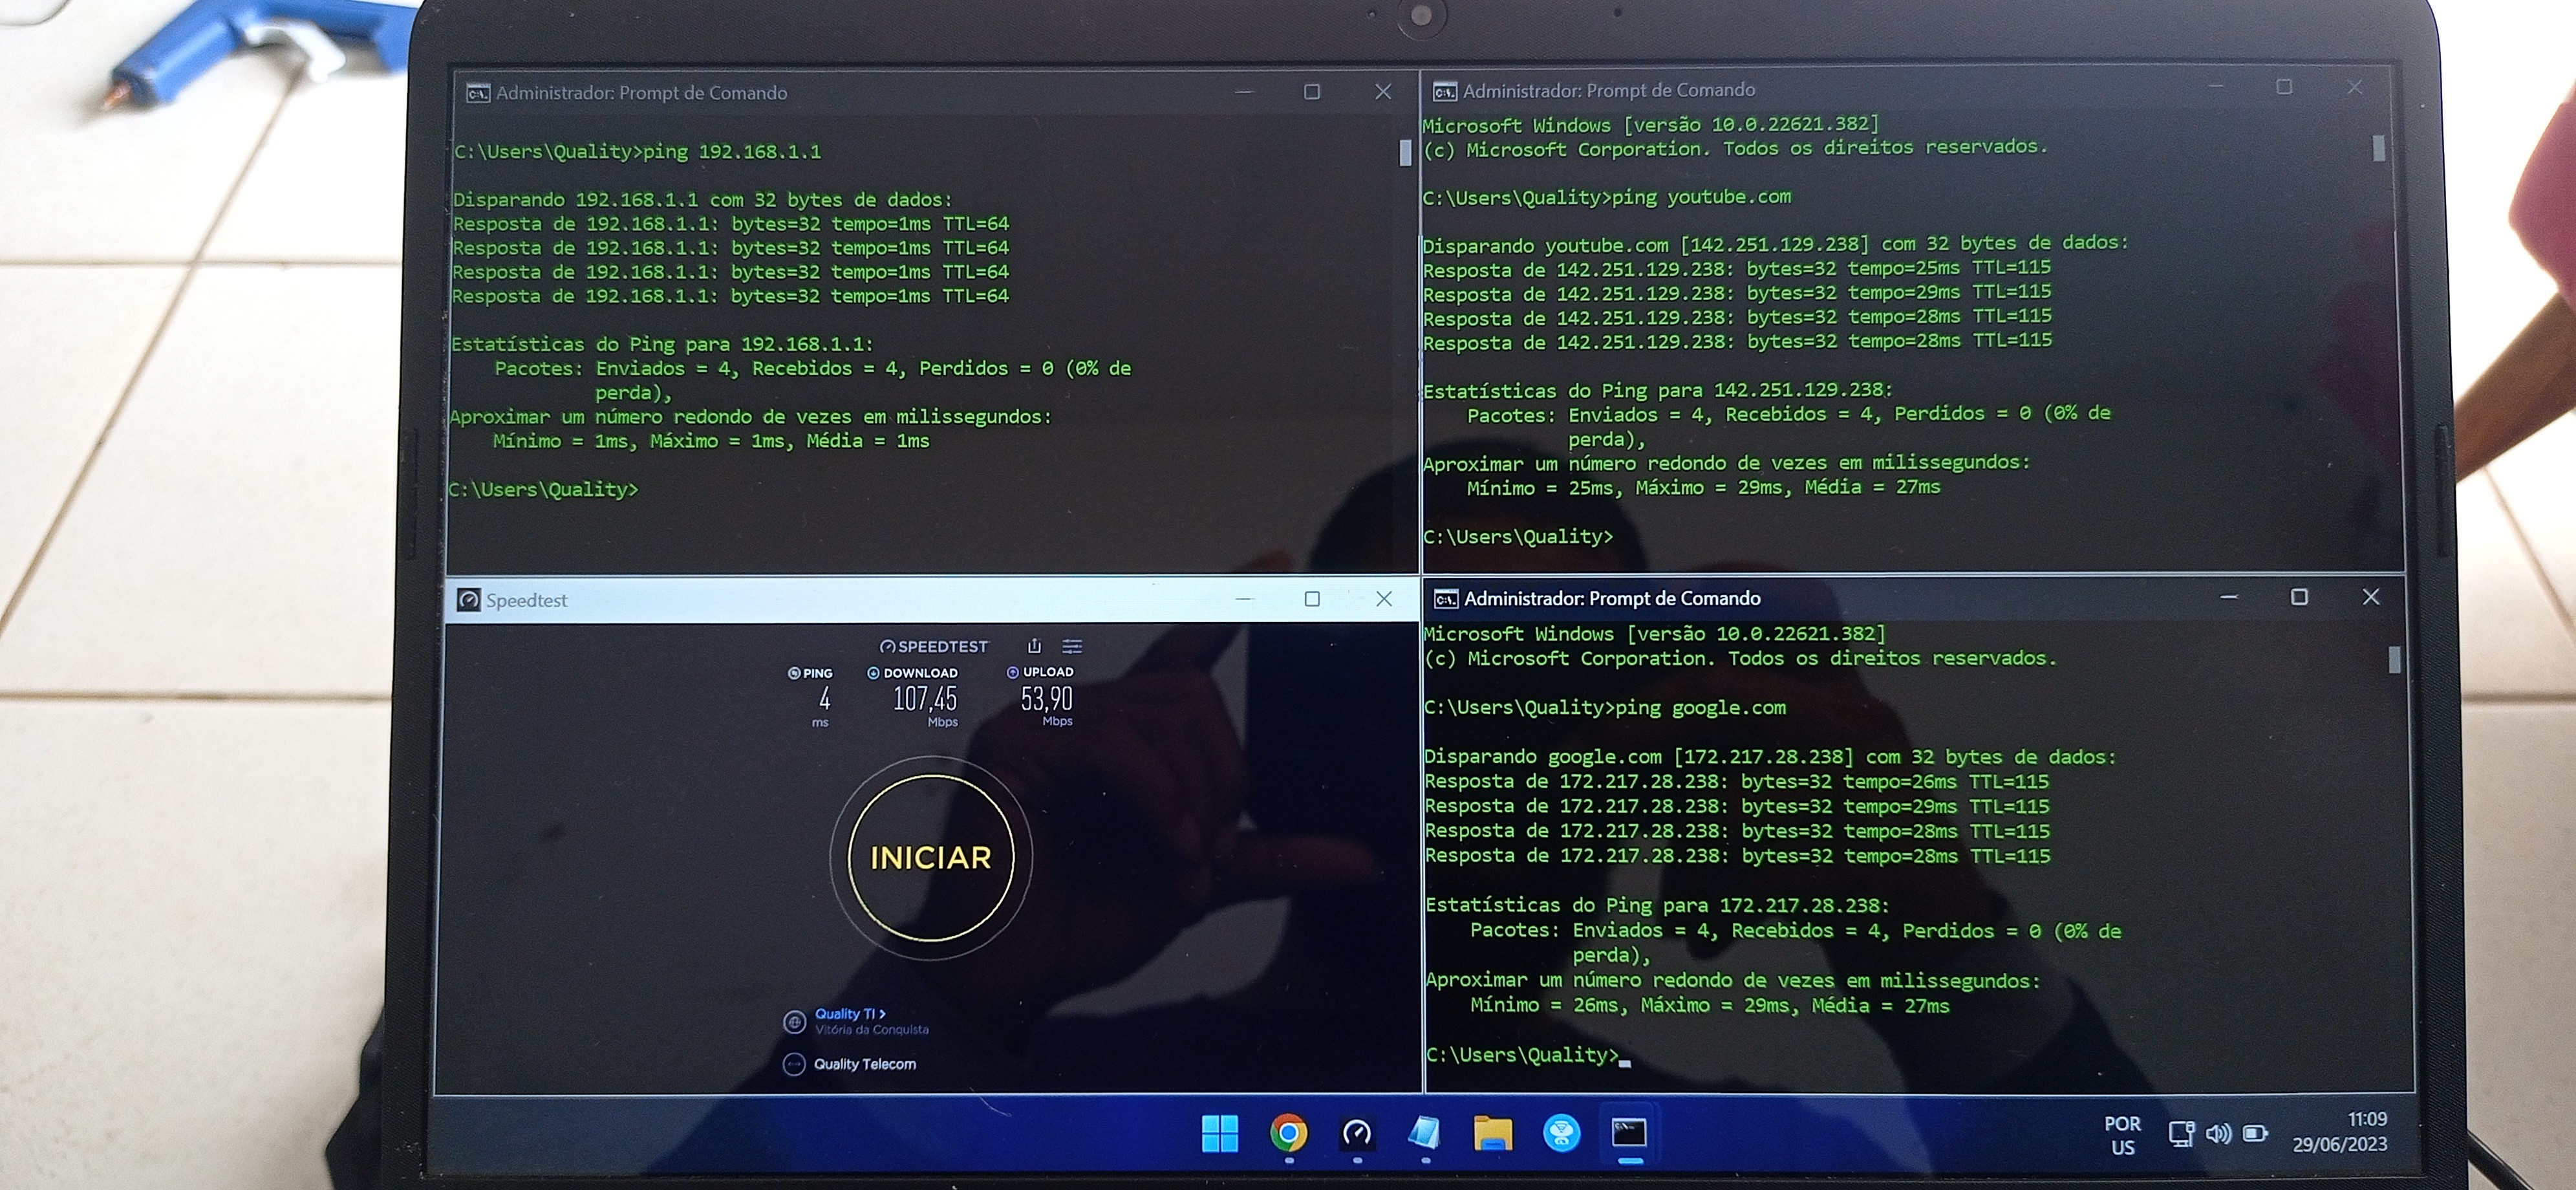Open the Speedtest settings sliders icon

[x=1072, y=646]
